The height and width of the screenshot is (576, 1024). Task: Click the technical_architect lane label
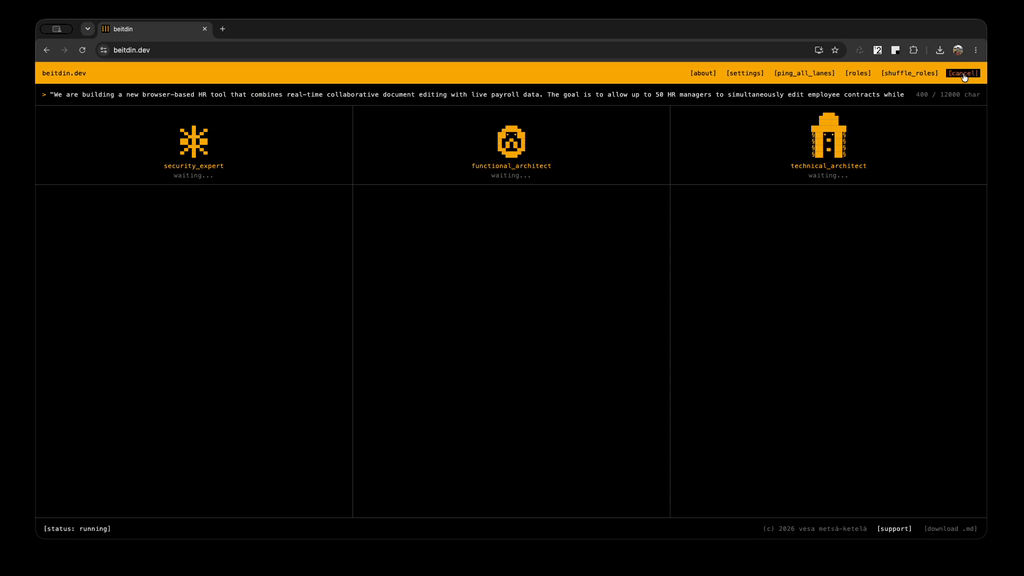coord(829,166)
